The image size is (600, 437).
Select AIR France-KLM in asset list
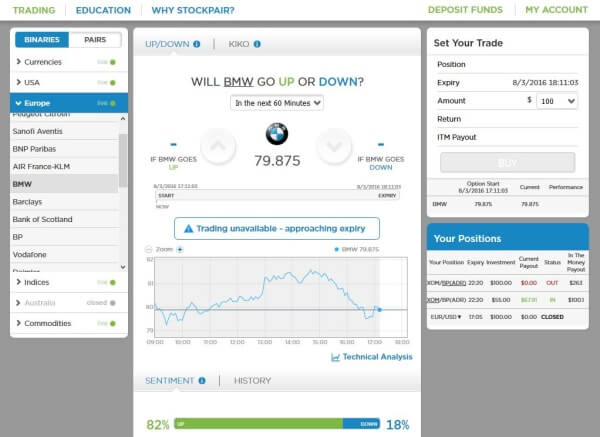[x=65, y=166]
